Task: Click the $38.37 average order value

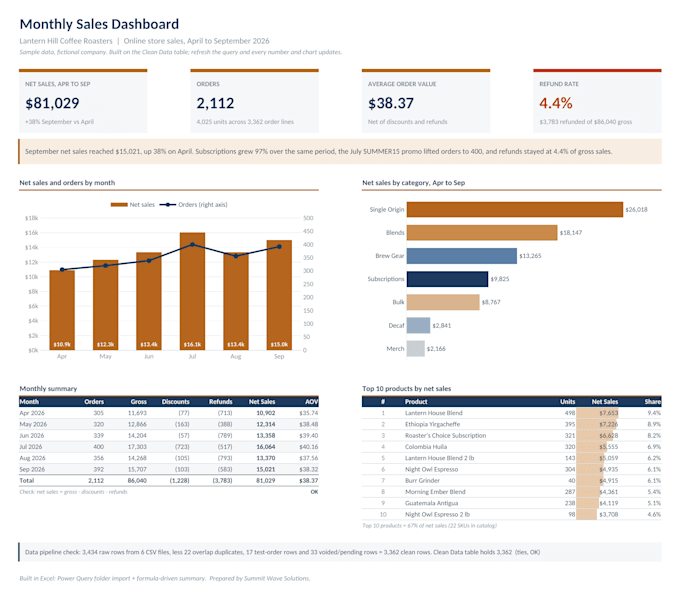Action: (x=391, y=103)
